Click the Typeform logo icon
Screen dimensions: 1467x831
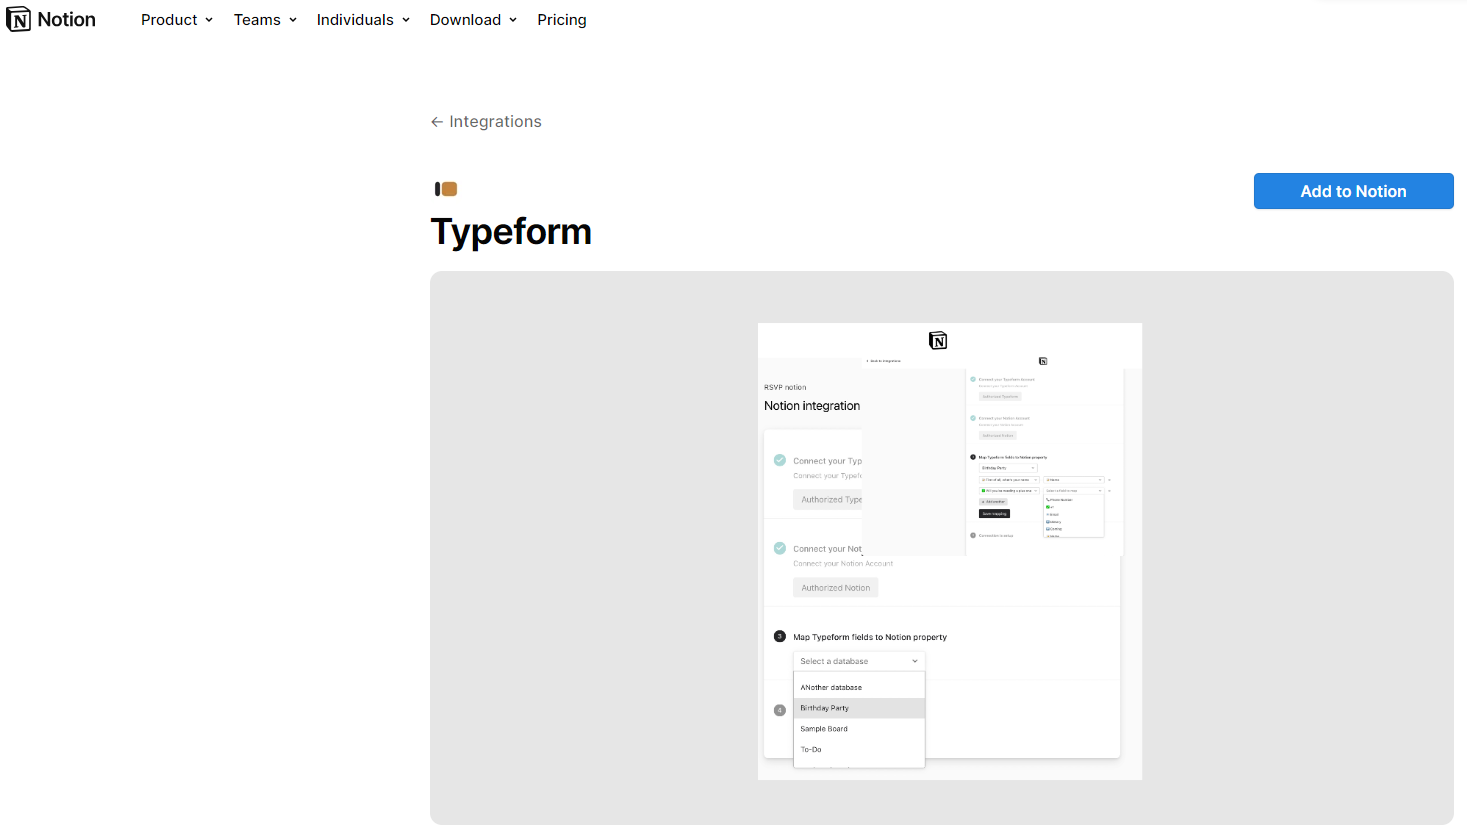pyautogui.click(x=446, y=189)
